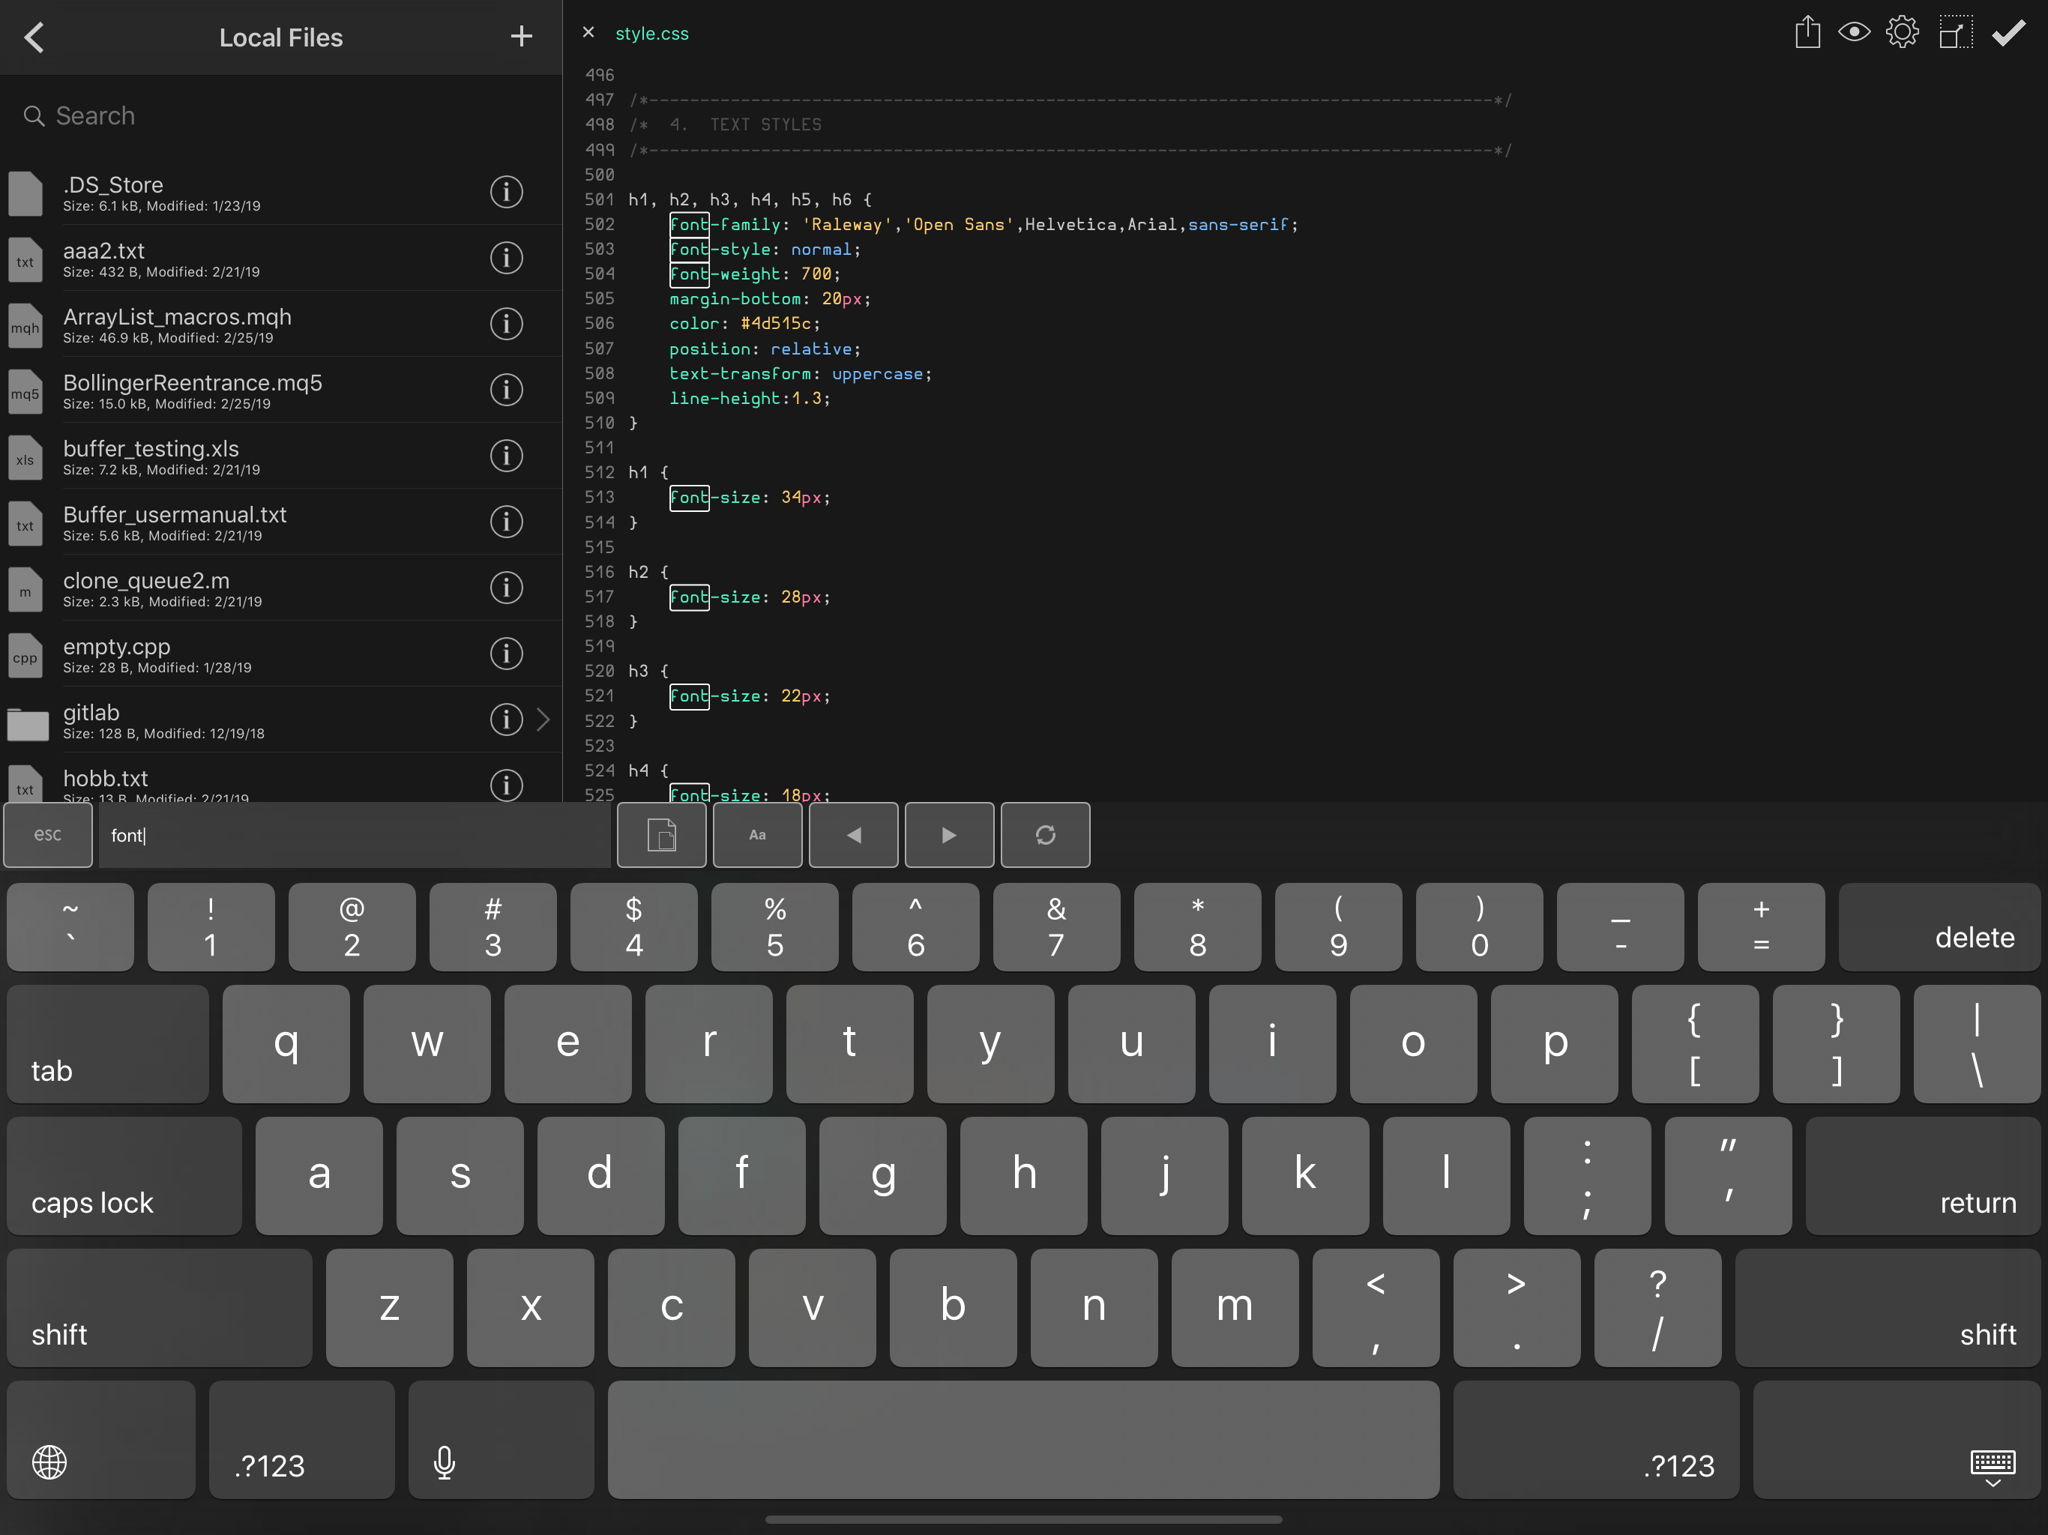This screenshot has height=1535, width=2048.
Task: Start dictation with microphone key
Action: coord(501,1440)
